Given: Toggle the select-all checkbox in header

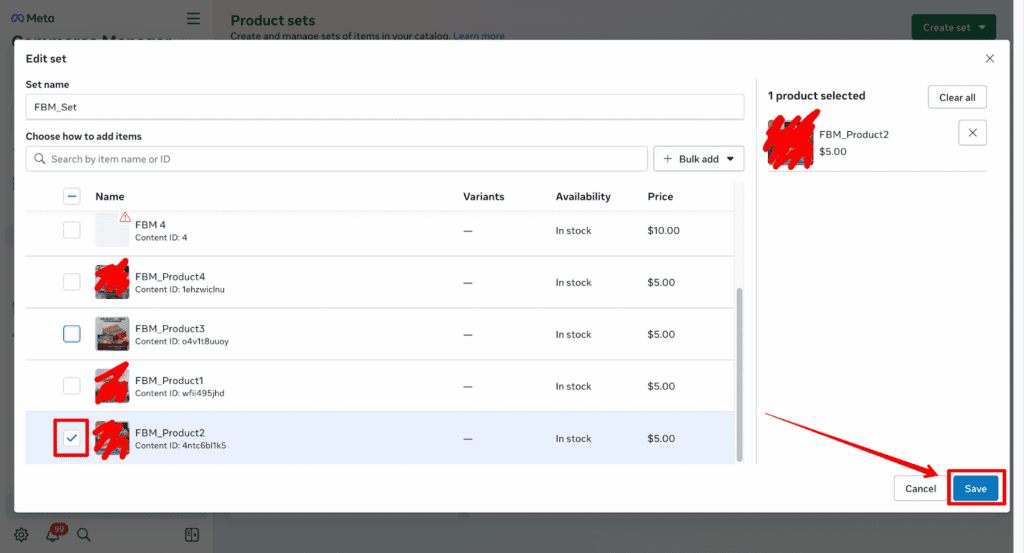Looking at the screenshot, I should tap(72, 196).
